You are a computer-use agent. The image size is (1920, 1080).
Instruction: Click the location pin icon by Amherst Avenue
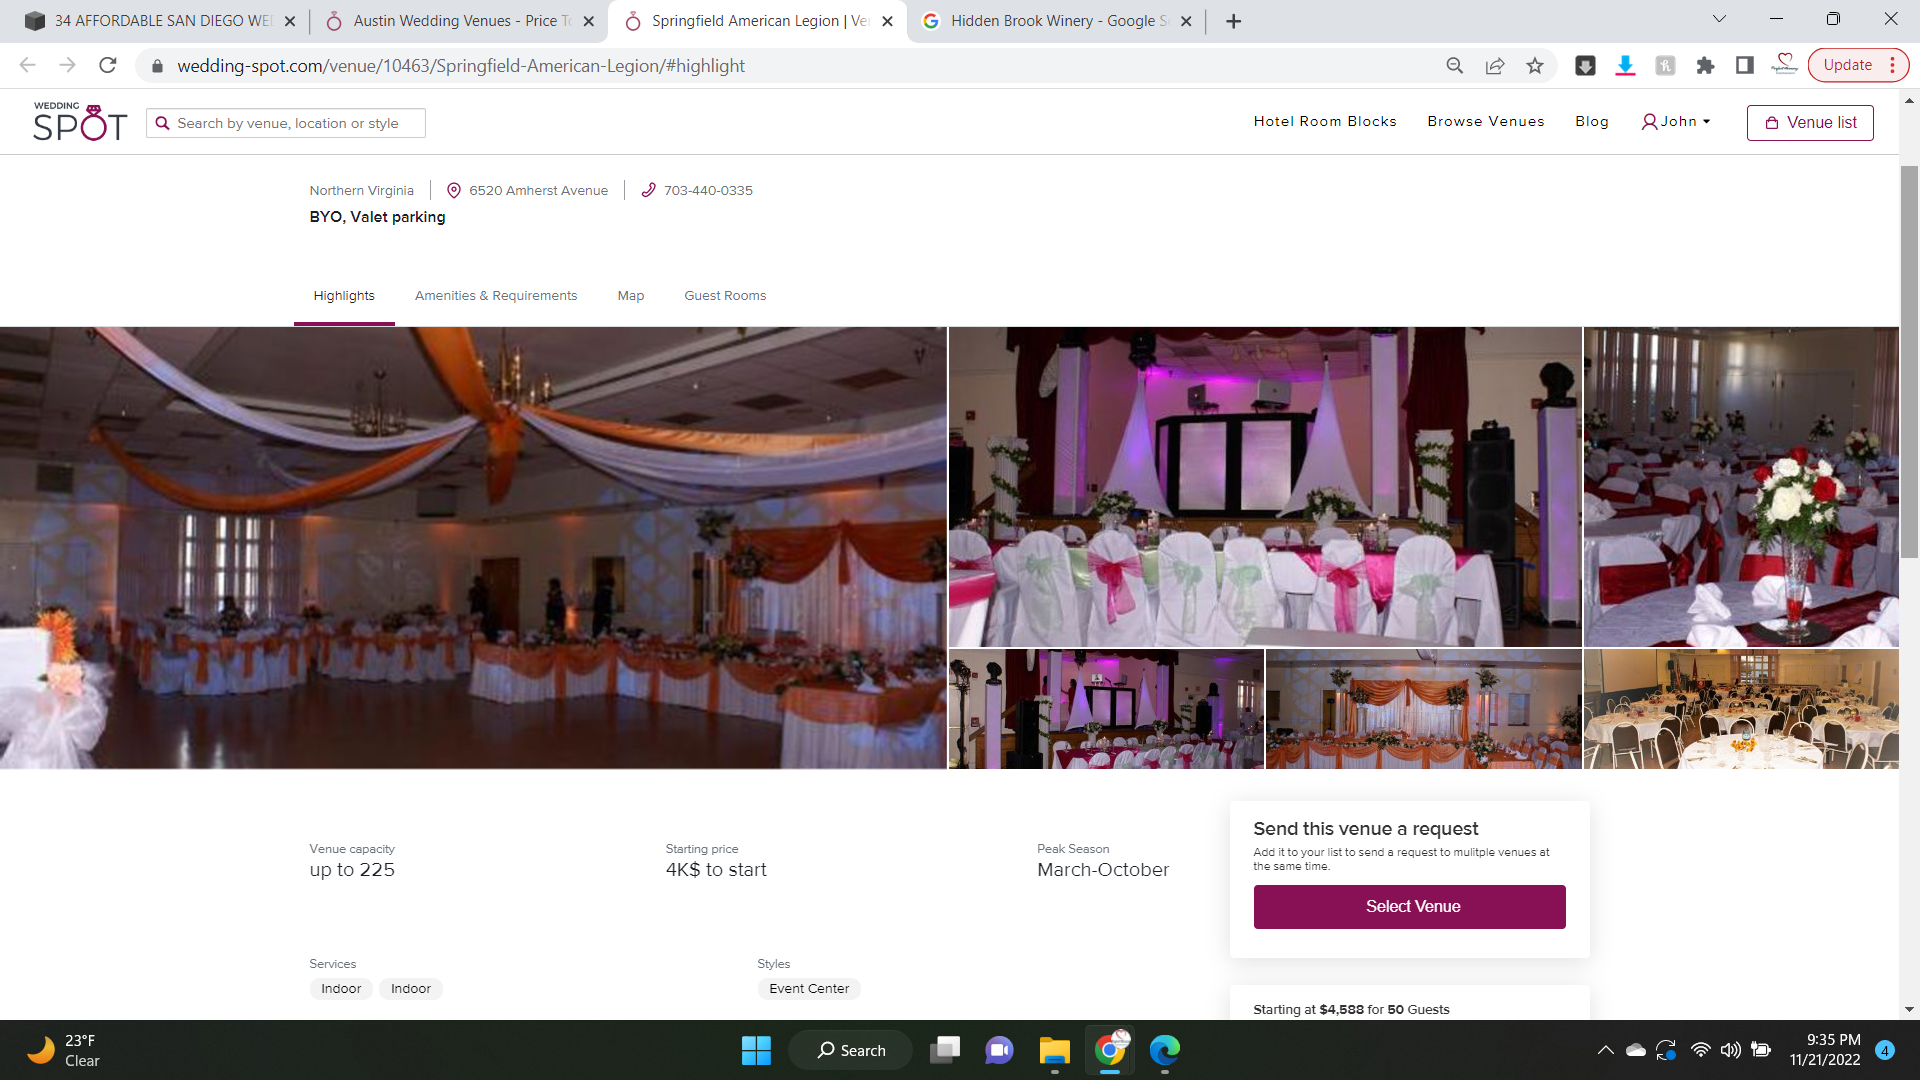(453, 190)
